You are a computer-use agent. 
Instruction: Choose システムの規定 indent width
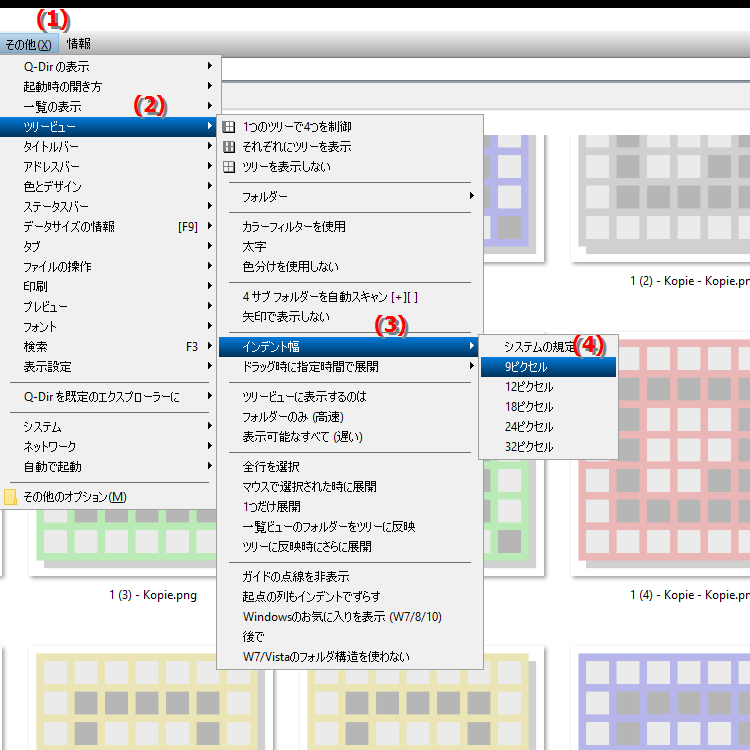click(548, 347)
